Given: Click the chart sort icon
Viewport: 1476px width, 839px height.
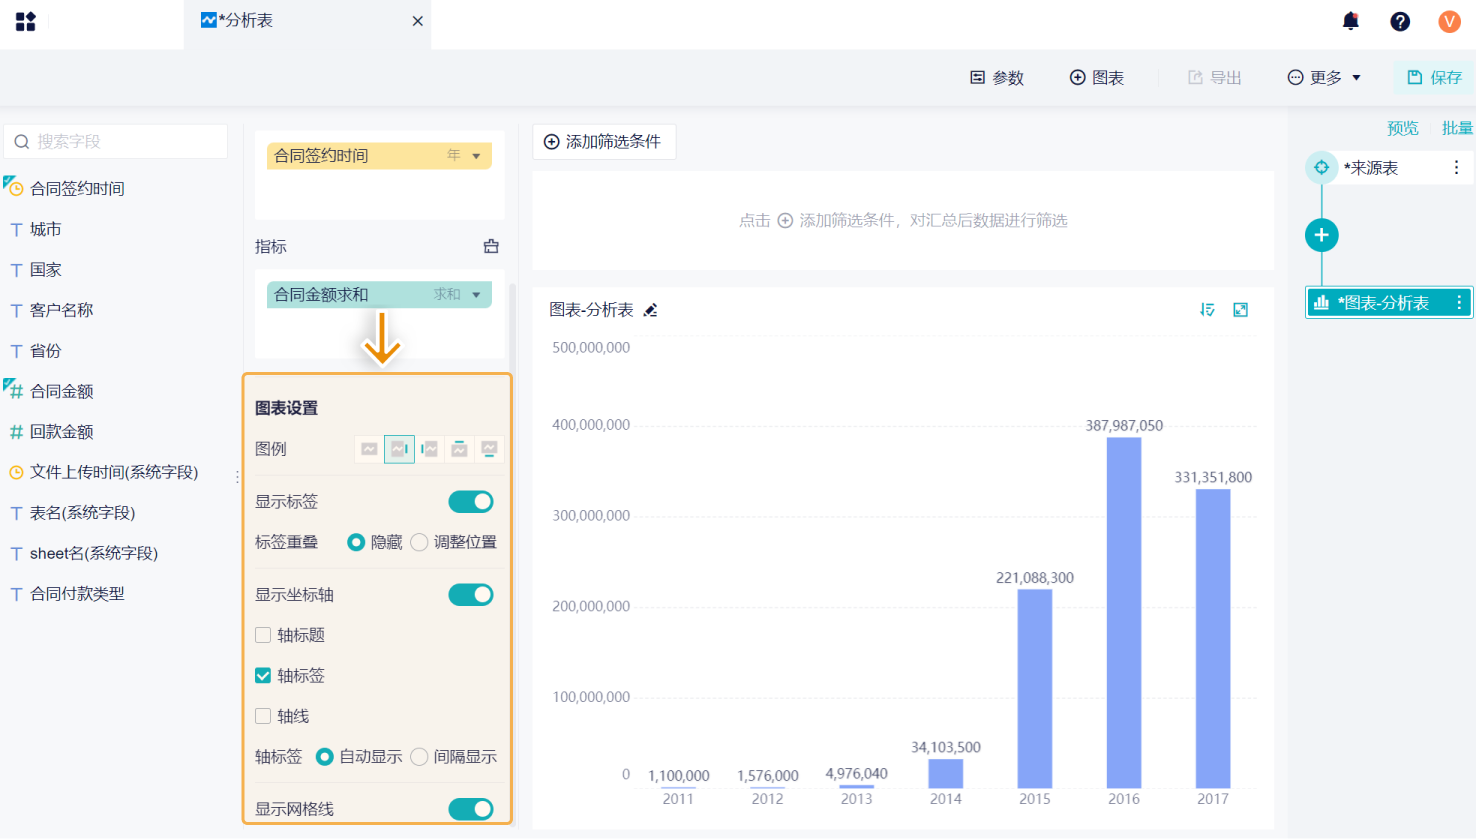Looking at the screenshot, I should click(1207, 310).
